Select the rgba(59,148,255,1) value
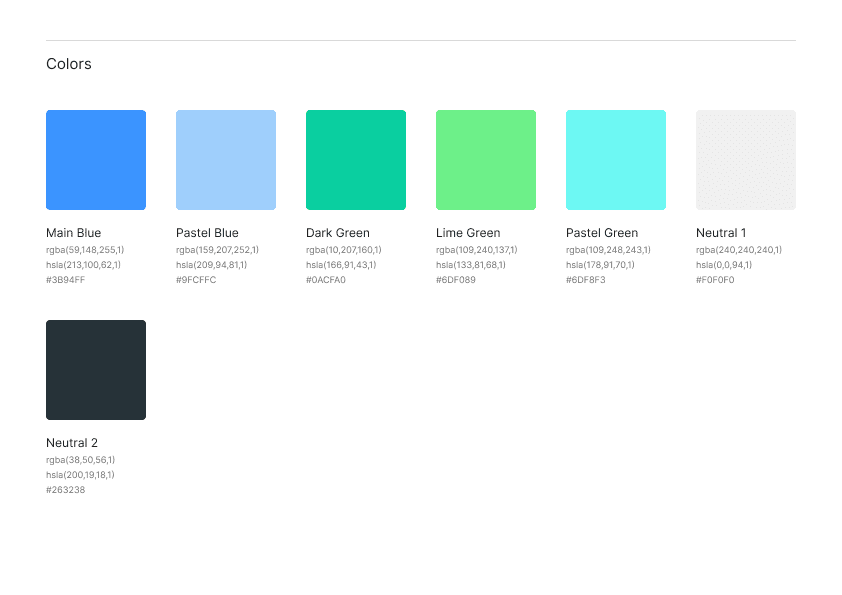 (x=85, y=250)
